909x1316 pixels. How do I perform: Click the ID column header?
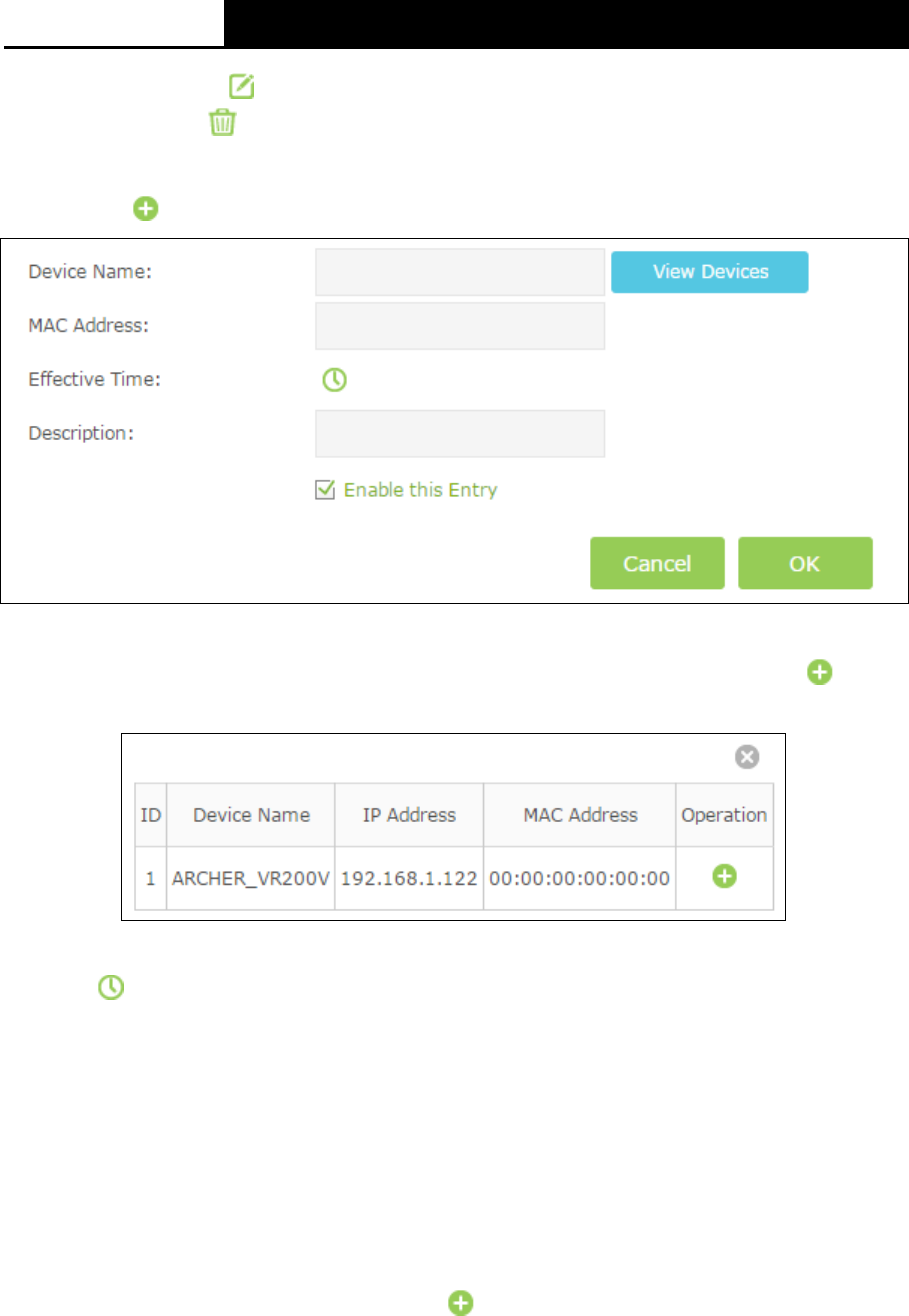[151, 815]
